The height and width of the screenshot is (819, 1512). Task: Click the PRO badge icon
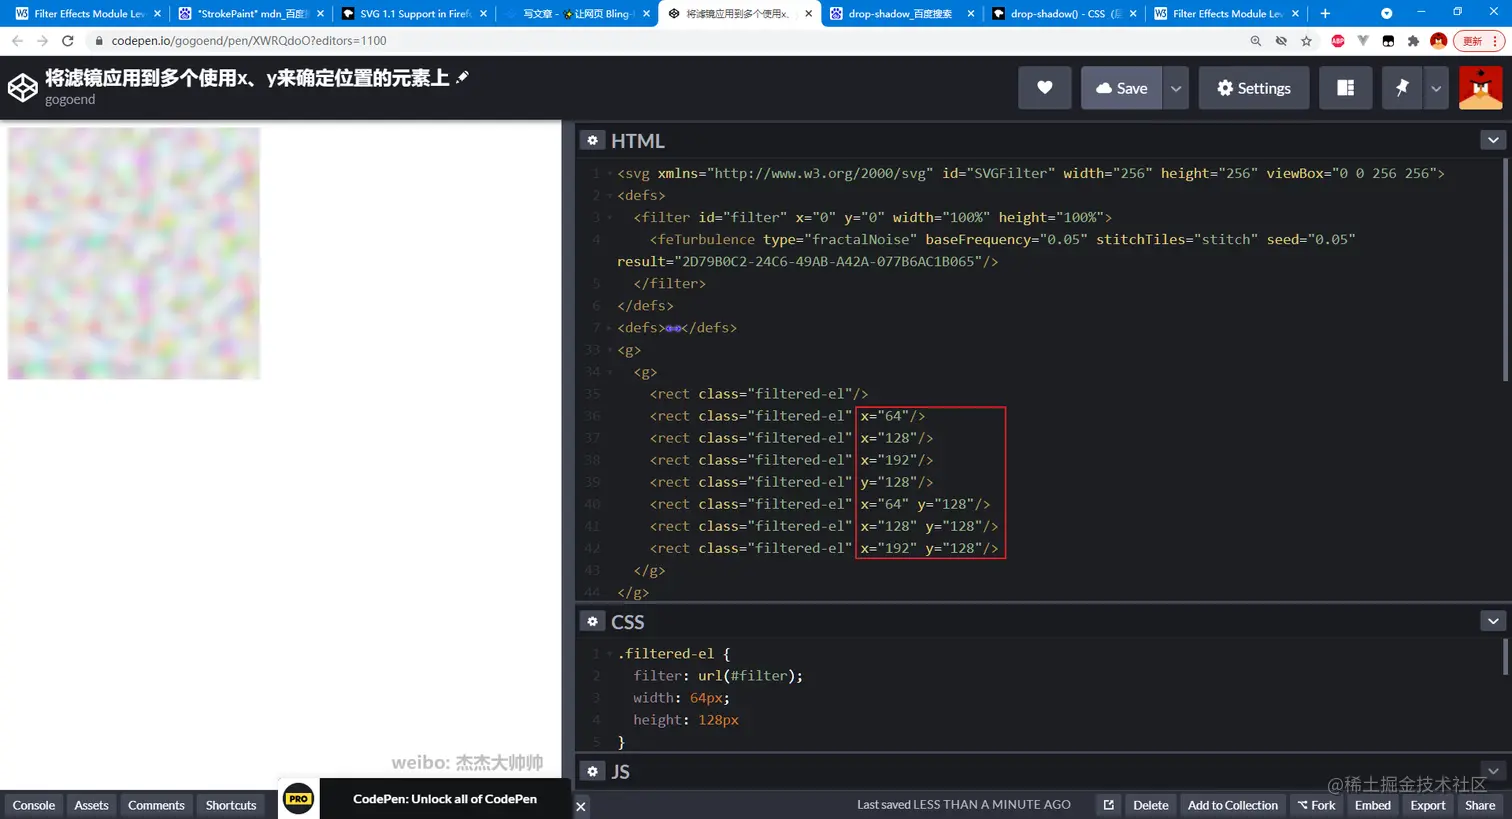298,799
